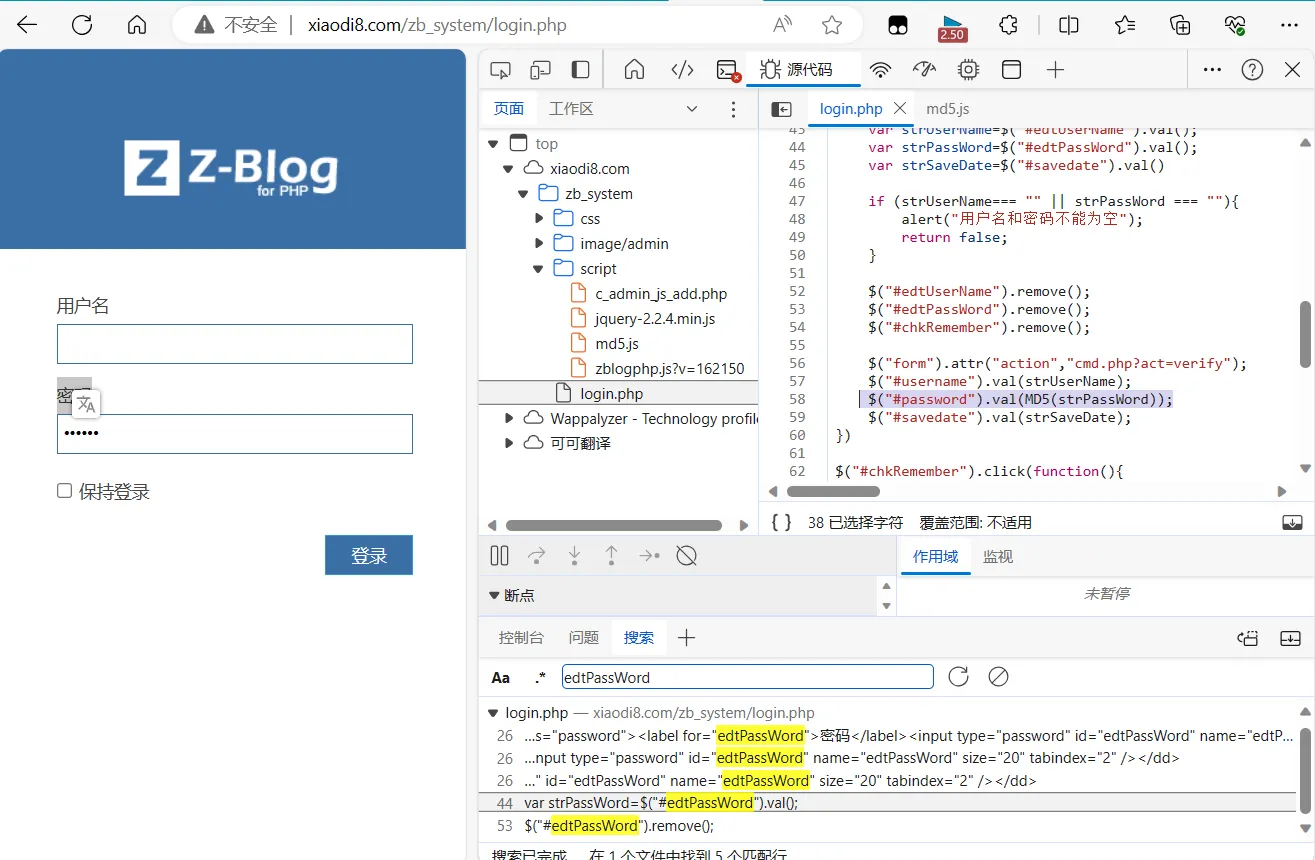Toggle match case Aa in search
Viewport: 1315px width, 860px height.
coord(501,678)
